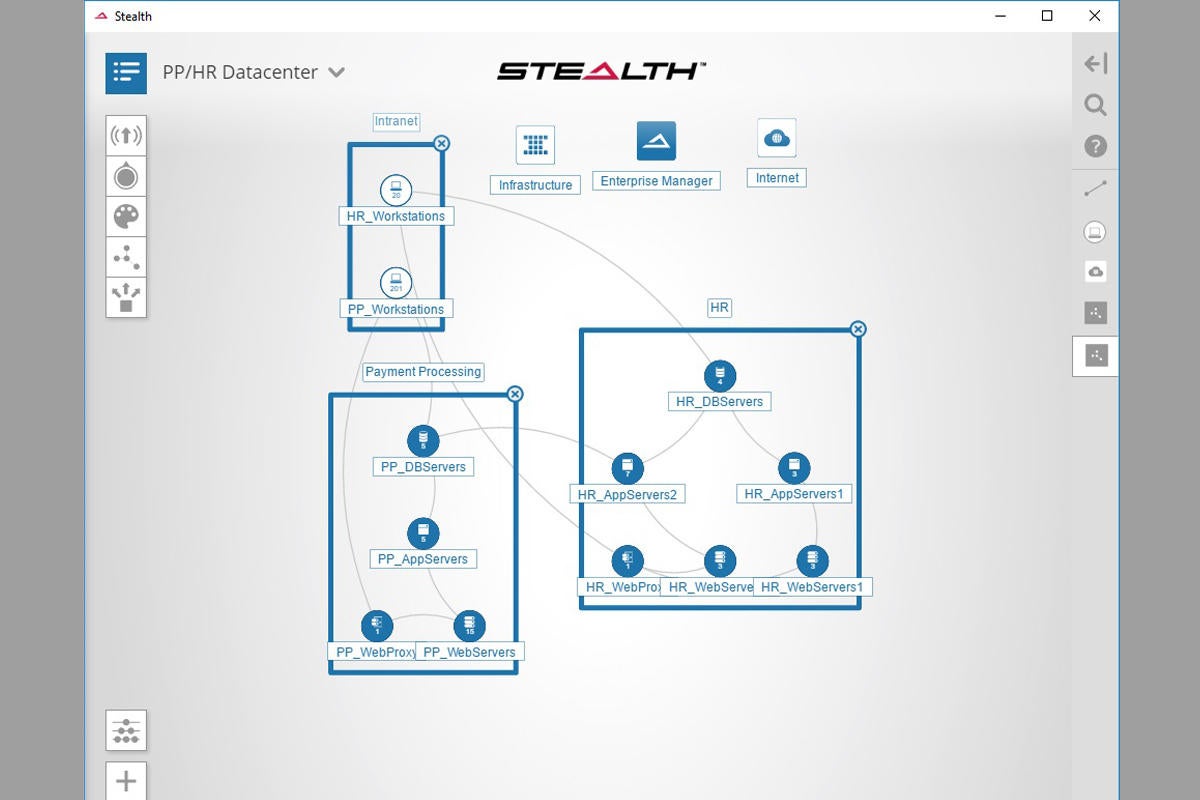Click the HR group label
Screen dimensions: 1200x800
tap(719, 308)
